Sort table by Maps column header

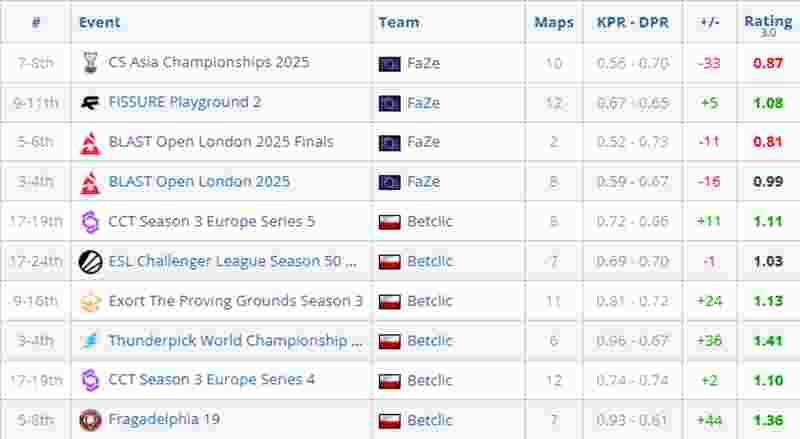tap(553, 22)
